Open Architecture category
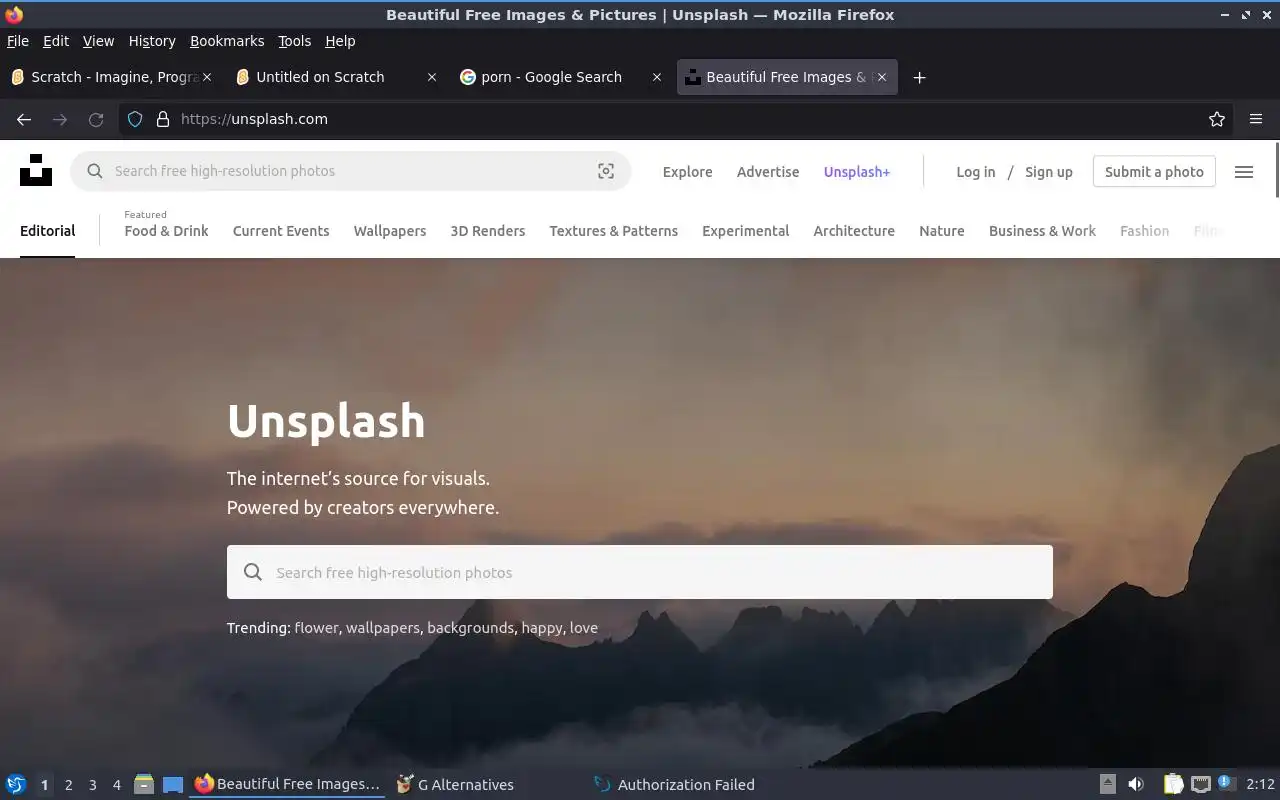This screenshot has height=800, width=1280. click(x=854, y=231)
